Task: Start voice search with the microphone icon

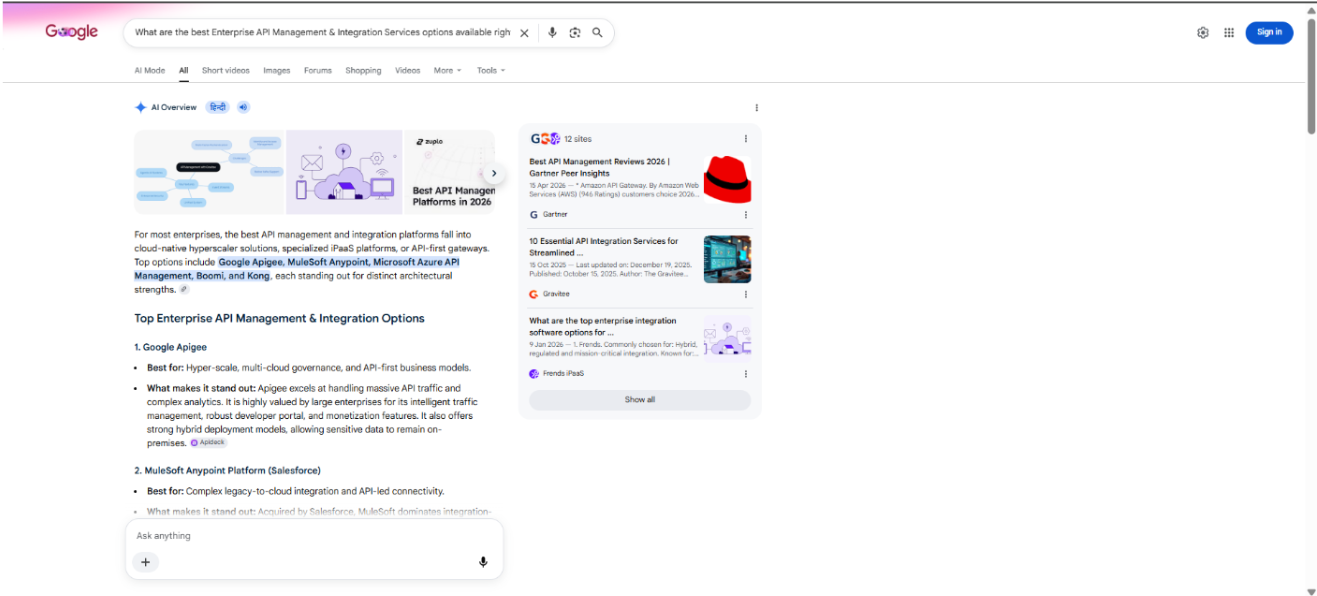Action: (x=552, y=33)
